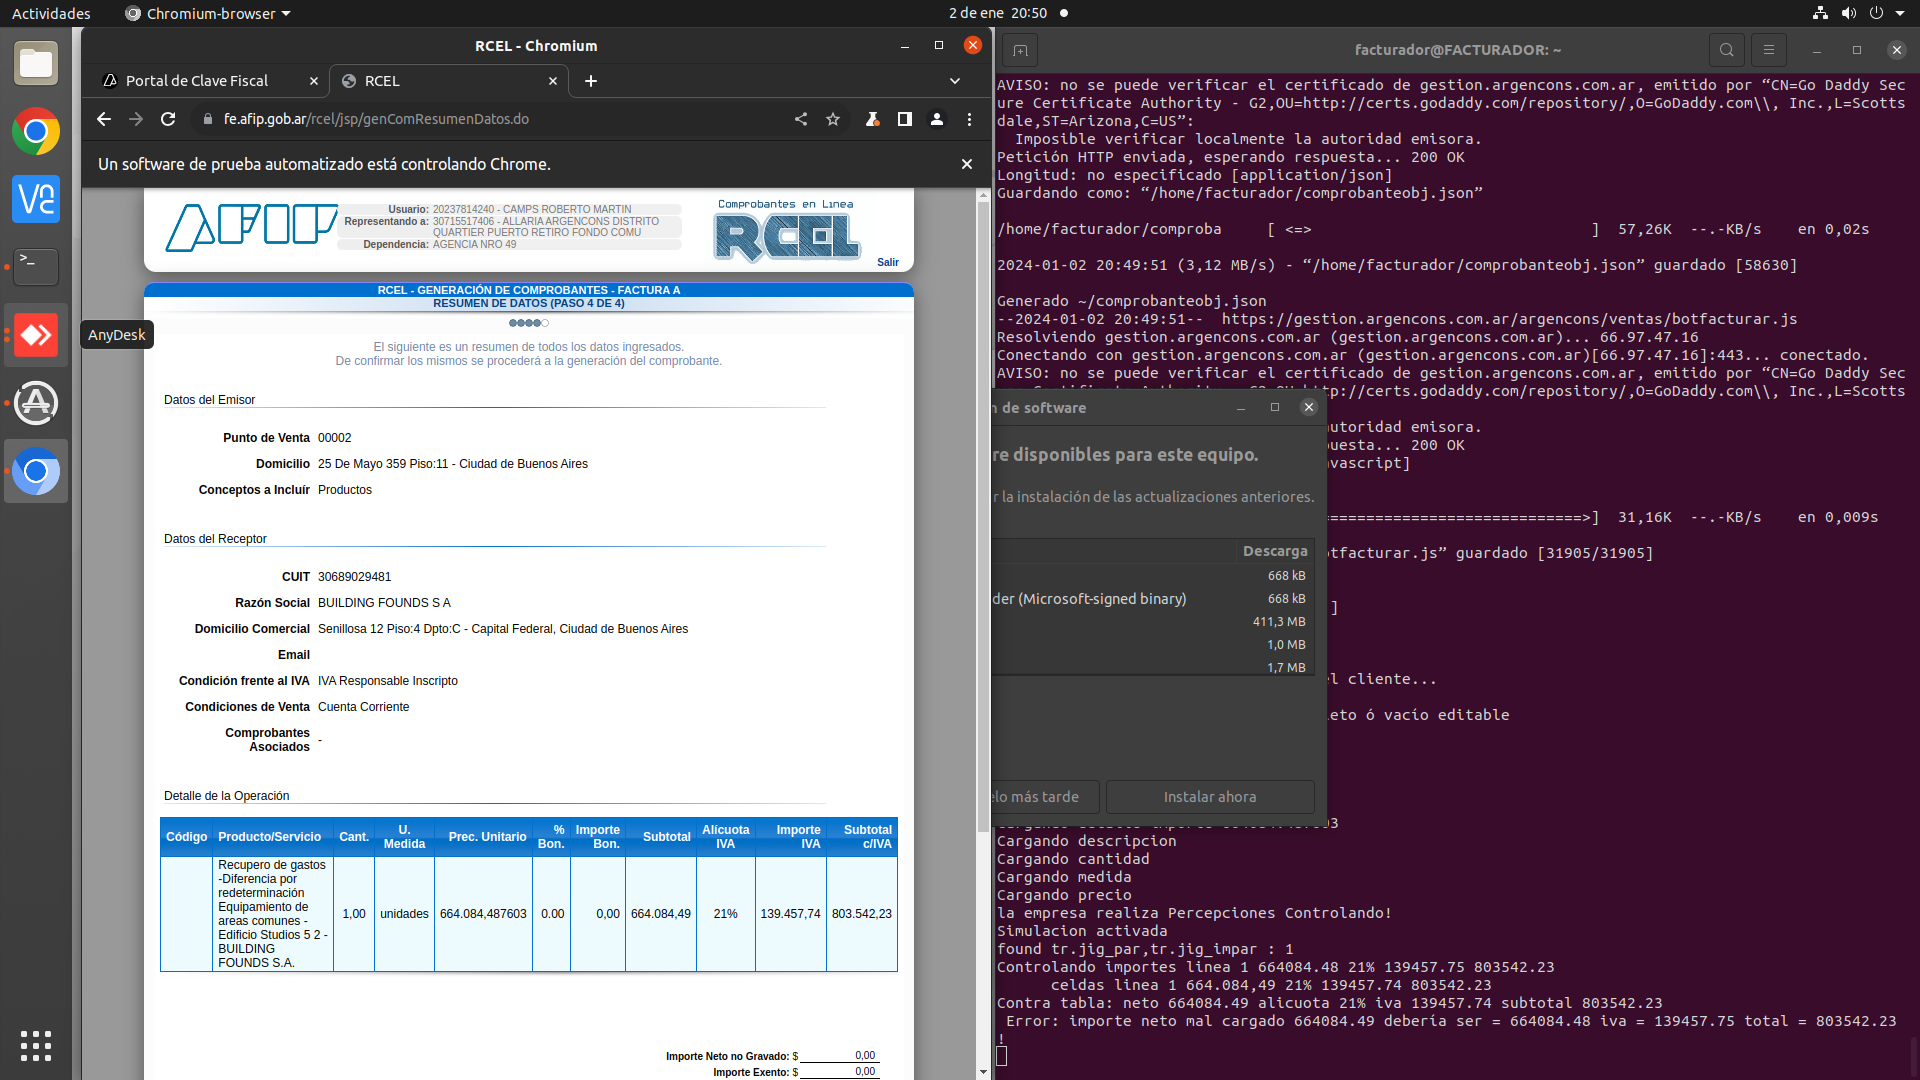Click Instalar ahora in software updater
This screenshot has height=1080, width=1920.
(x=1210, y=797)
